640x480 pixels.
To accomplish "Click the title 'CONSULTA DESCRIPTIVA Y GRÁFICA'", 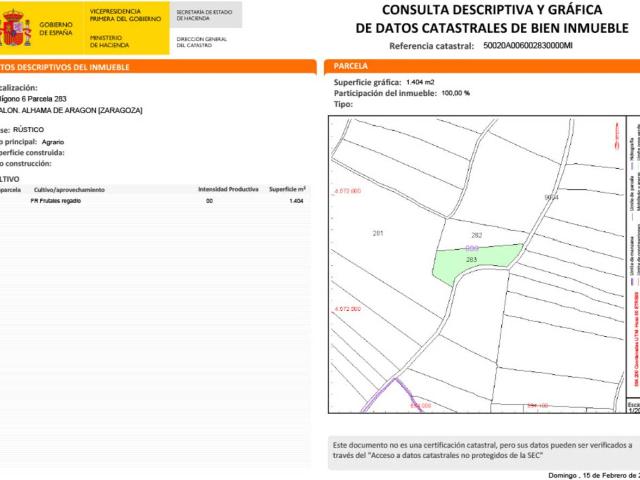I will [492, 10].
